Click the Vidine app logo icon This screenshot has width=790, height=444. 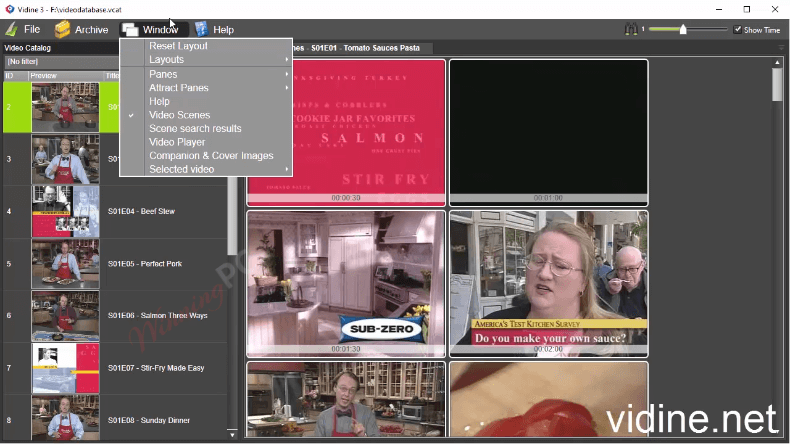coord(10,9)
